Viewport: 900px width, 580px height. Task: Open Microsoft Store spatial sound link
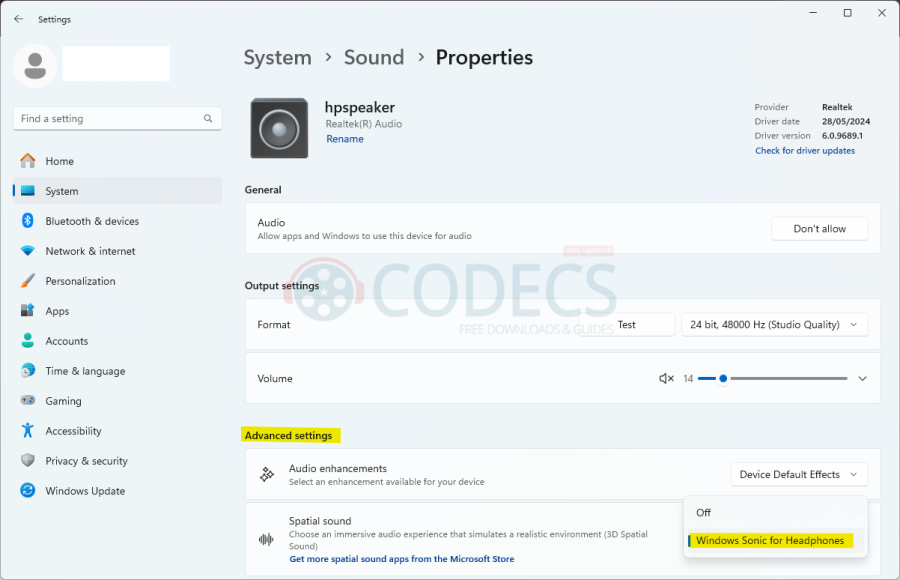[402, 559]
